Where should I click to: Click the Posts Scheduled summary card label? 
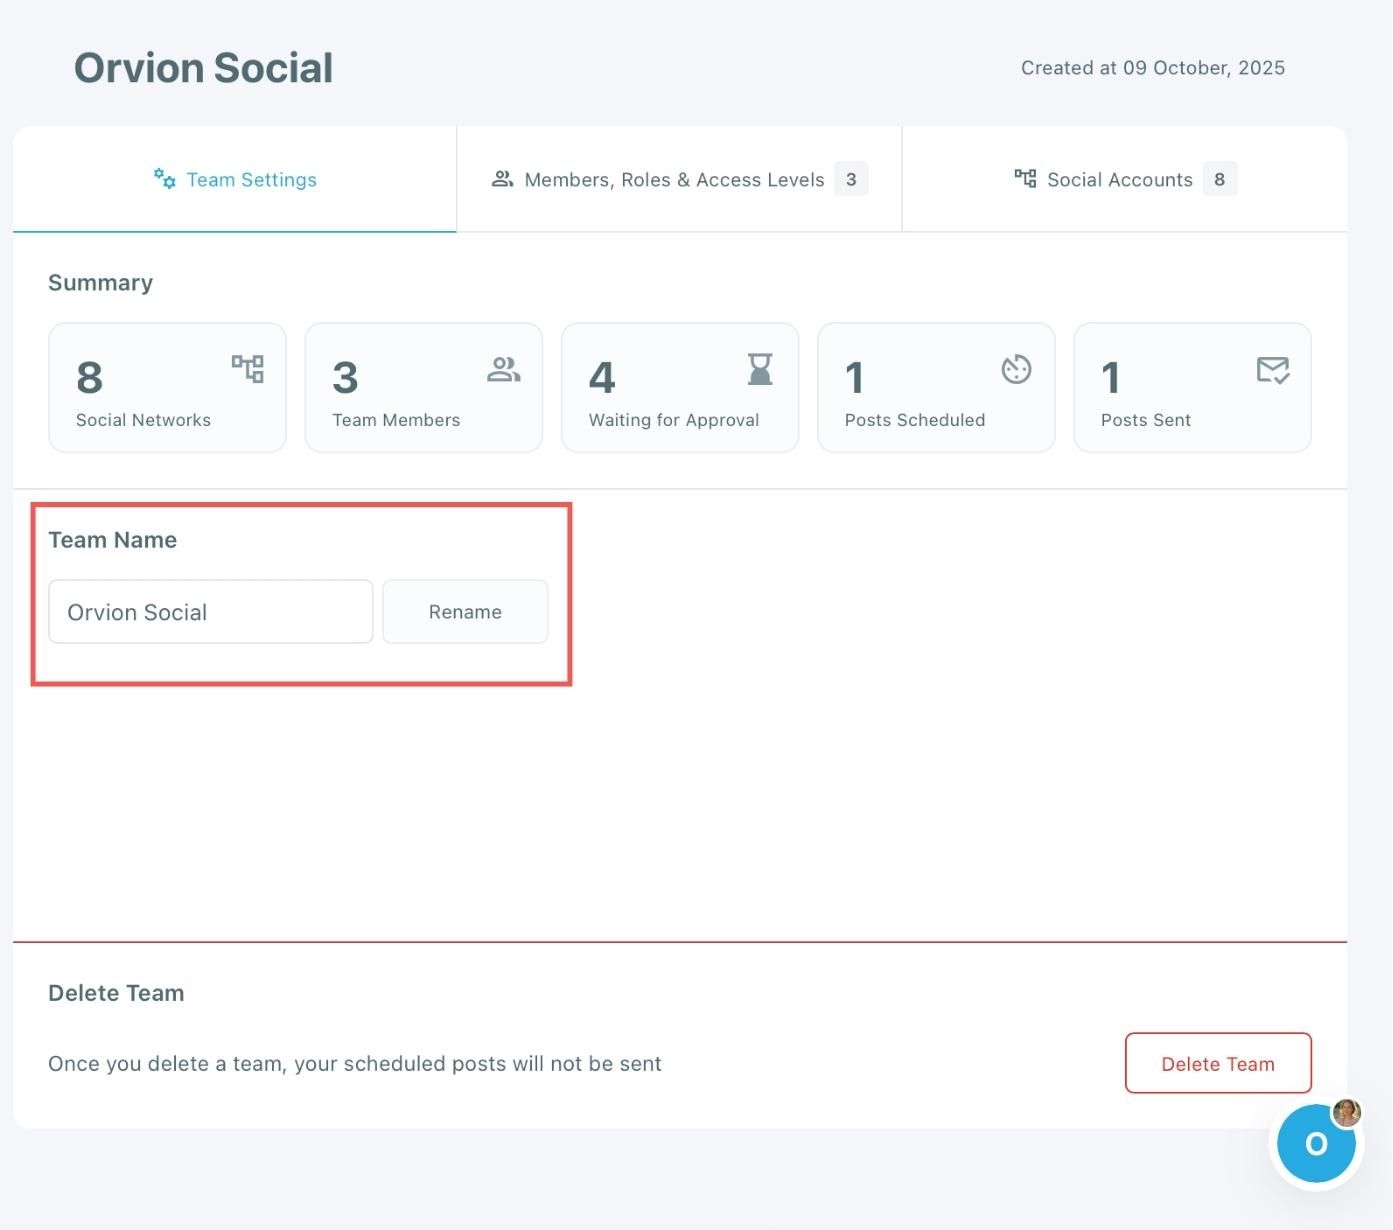[914, 420]
